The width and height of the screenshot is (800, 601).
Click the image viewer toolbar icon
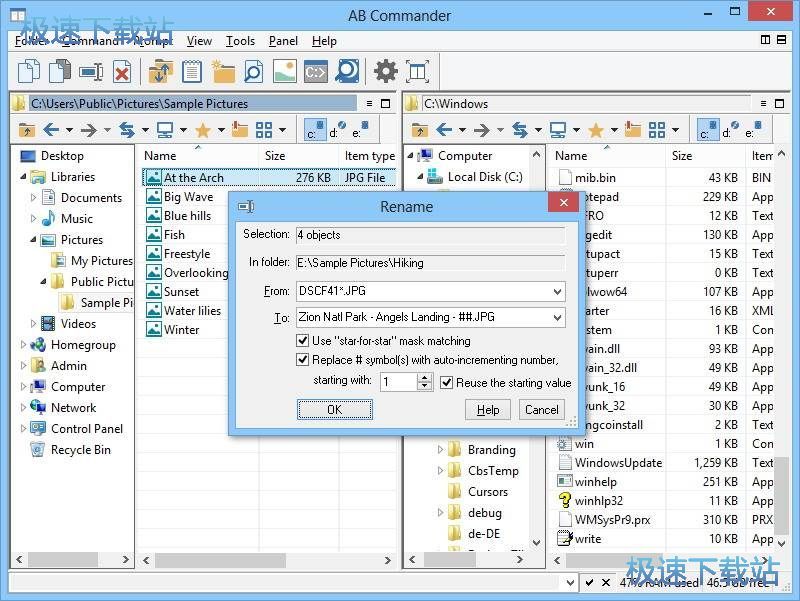coord(285,71)
